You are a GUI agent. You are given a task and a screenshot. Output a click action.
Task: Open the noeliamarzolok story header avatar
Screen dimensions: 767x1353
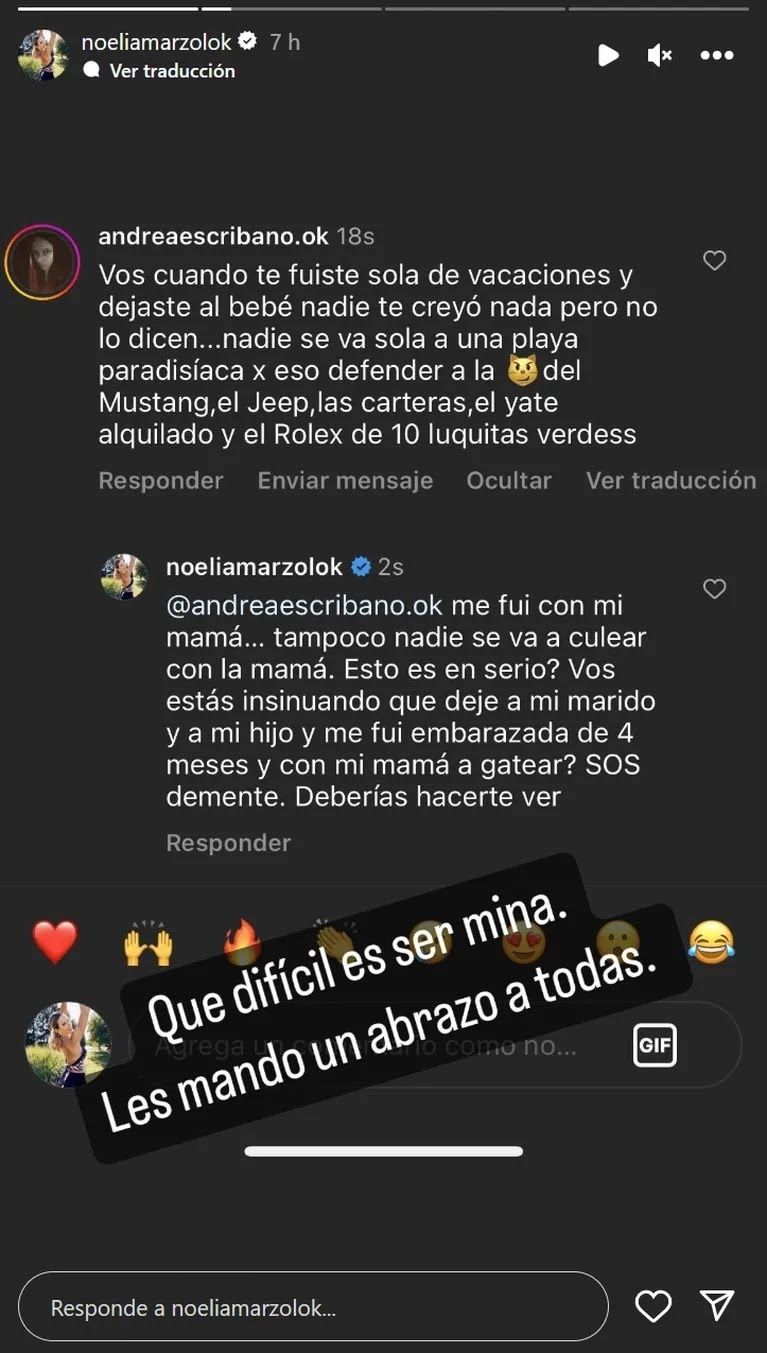tap(43, 55)
